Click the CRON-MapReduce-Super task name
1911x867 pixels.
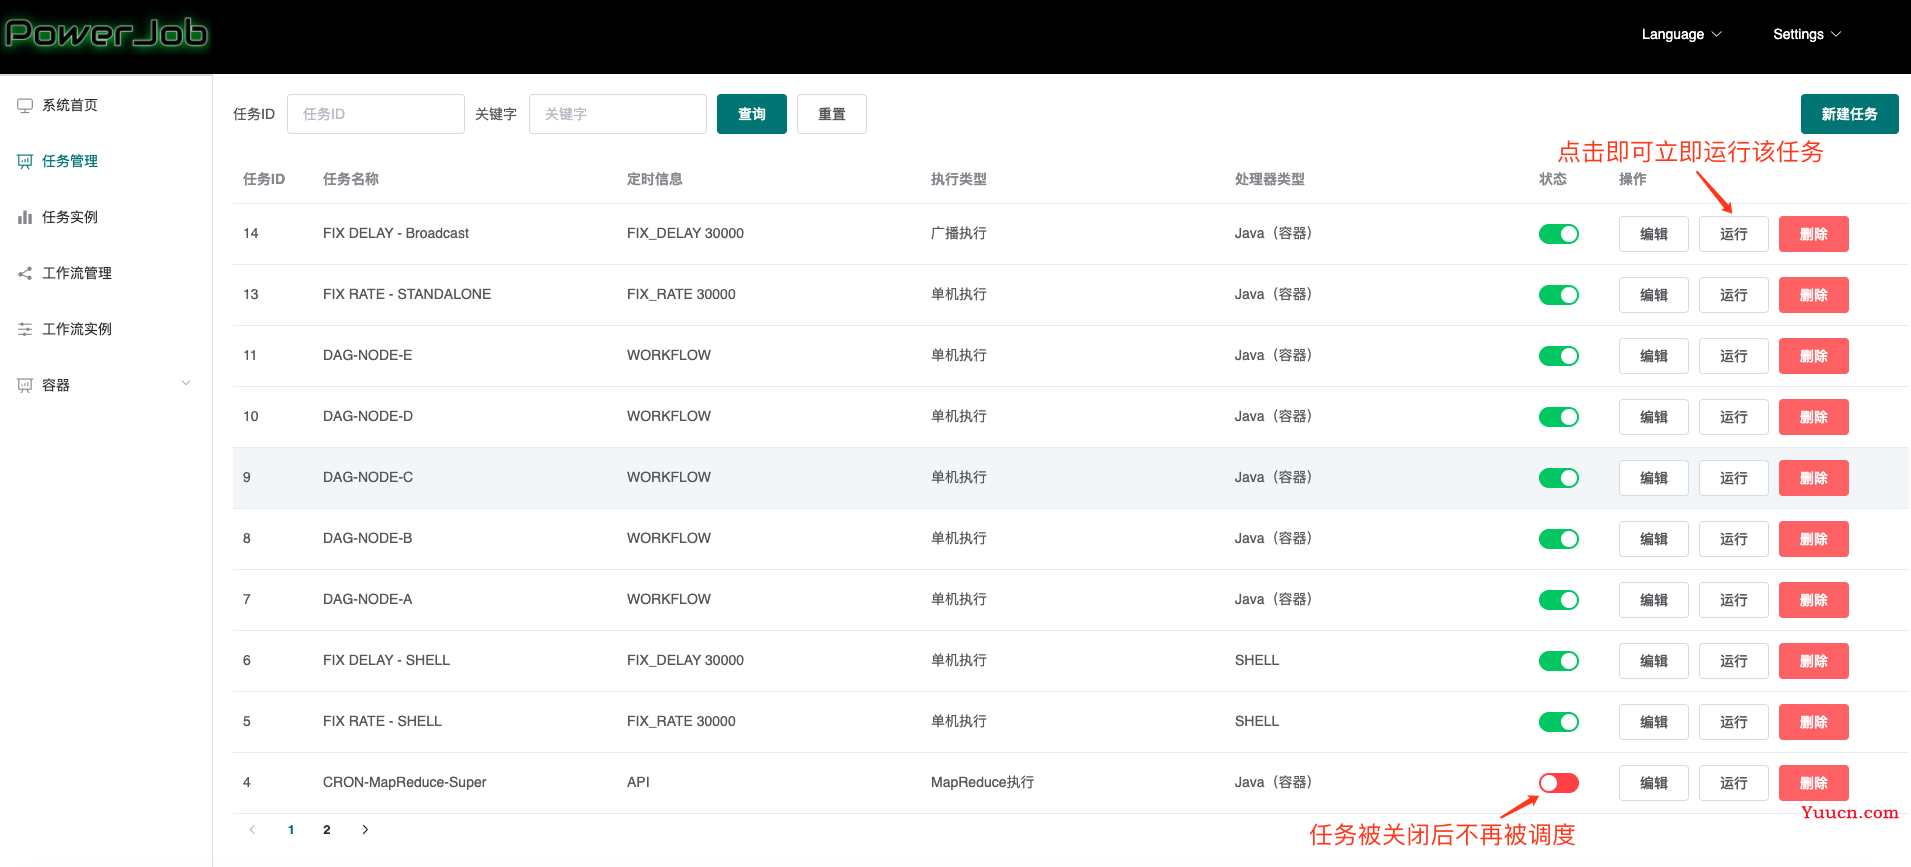pos(405,782)
